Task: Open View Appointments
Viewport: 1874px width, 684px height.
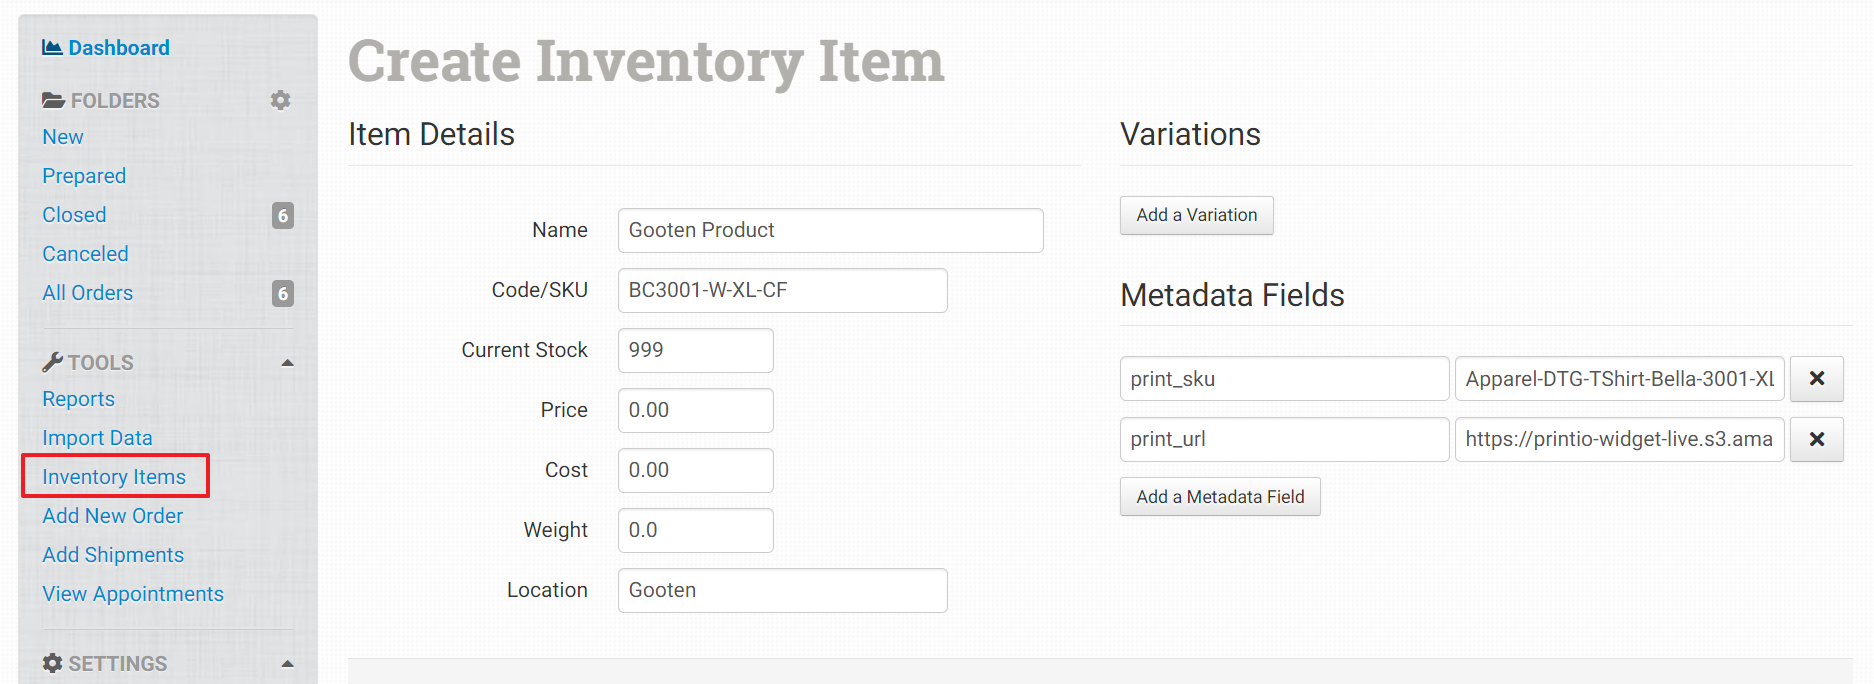Action: pyautogui.click(x=133, y=594)
